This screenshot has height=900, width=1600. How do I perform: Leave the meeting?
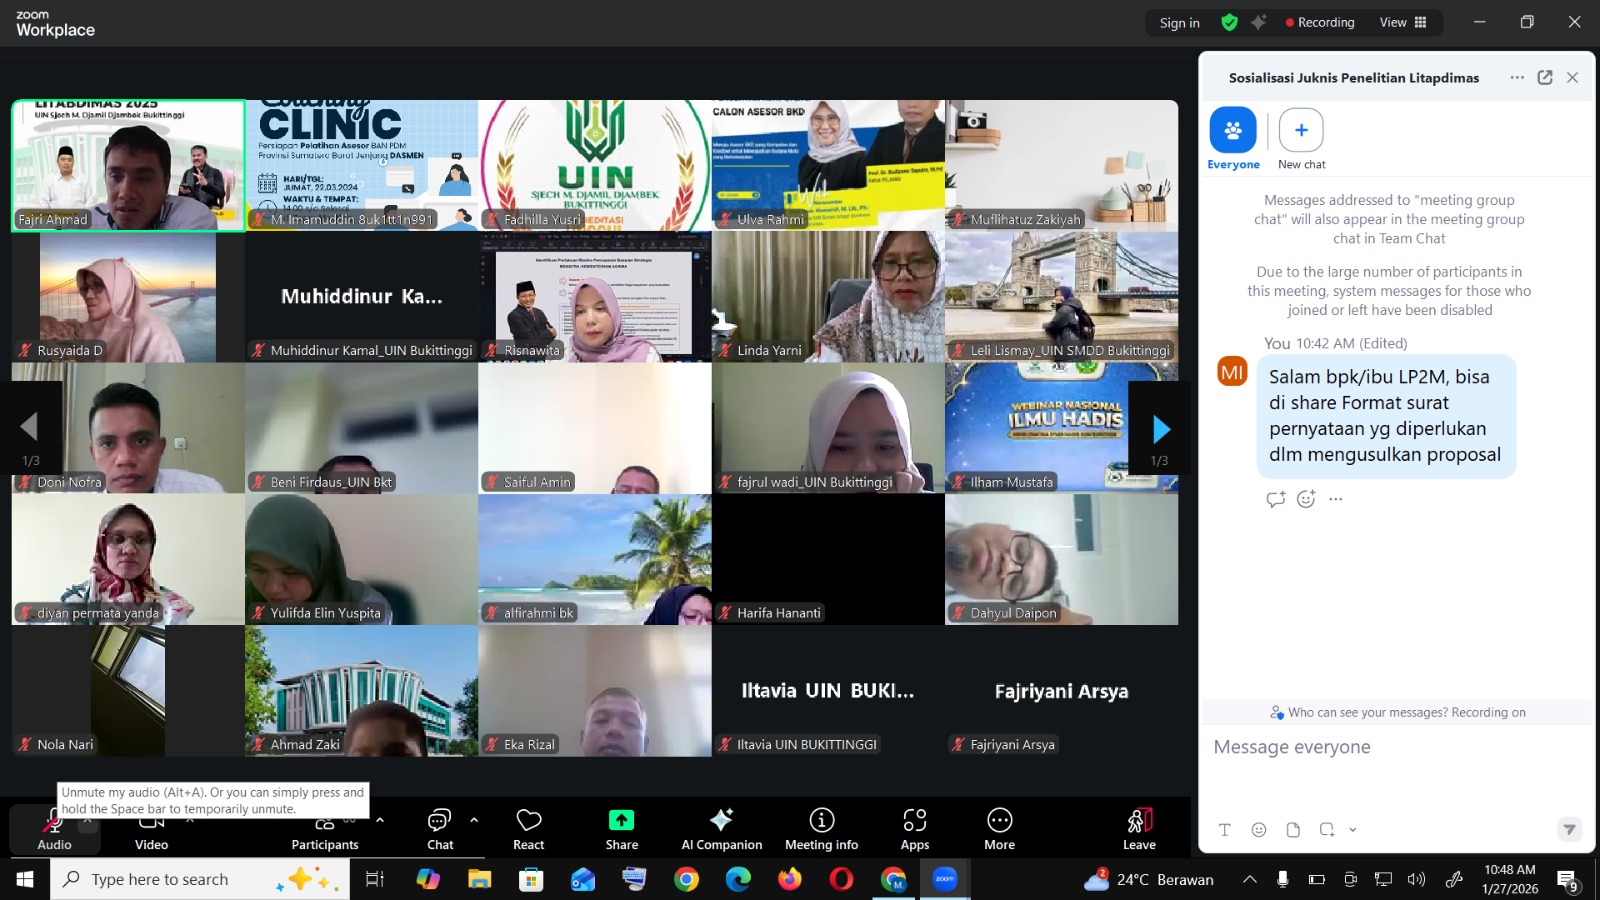(x=1139, y=829)
